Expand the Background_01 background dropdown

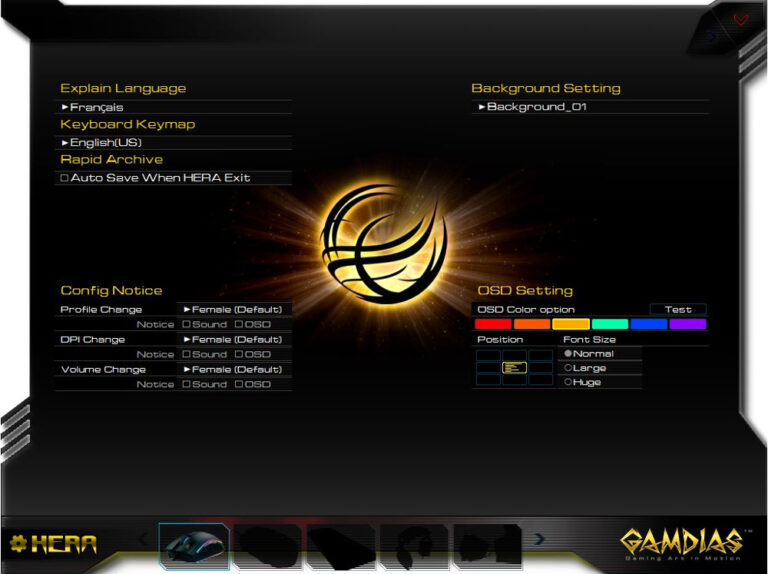(x=590, y=107)
